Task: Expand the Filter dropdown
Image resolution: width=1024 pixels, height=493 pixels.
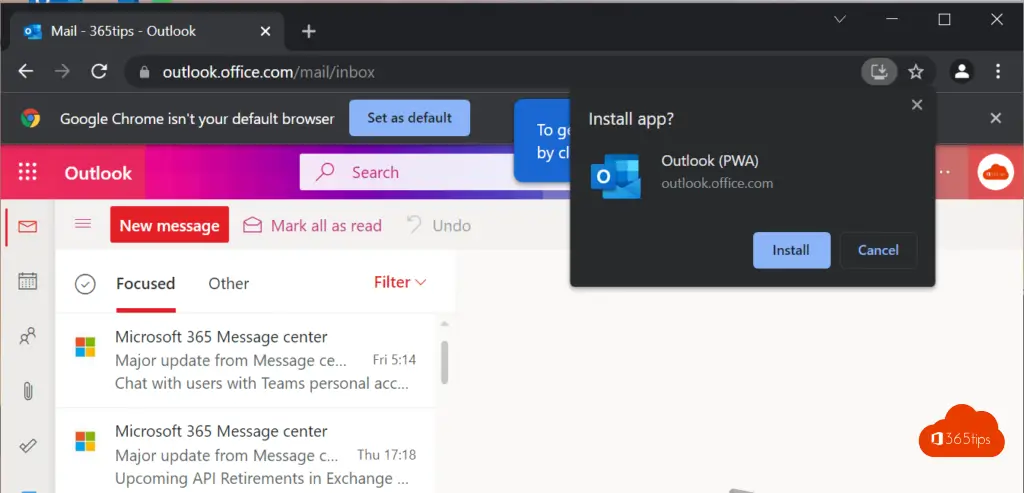Action: coord(400,282)
